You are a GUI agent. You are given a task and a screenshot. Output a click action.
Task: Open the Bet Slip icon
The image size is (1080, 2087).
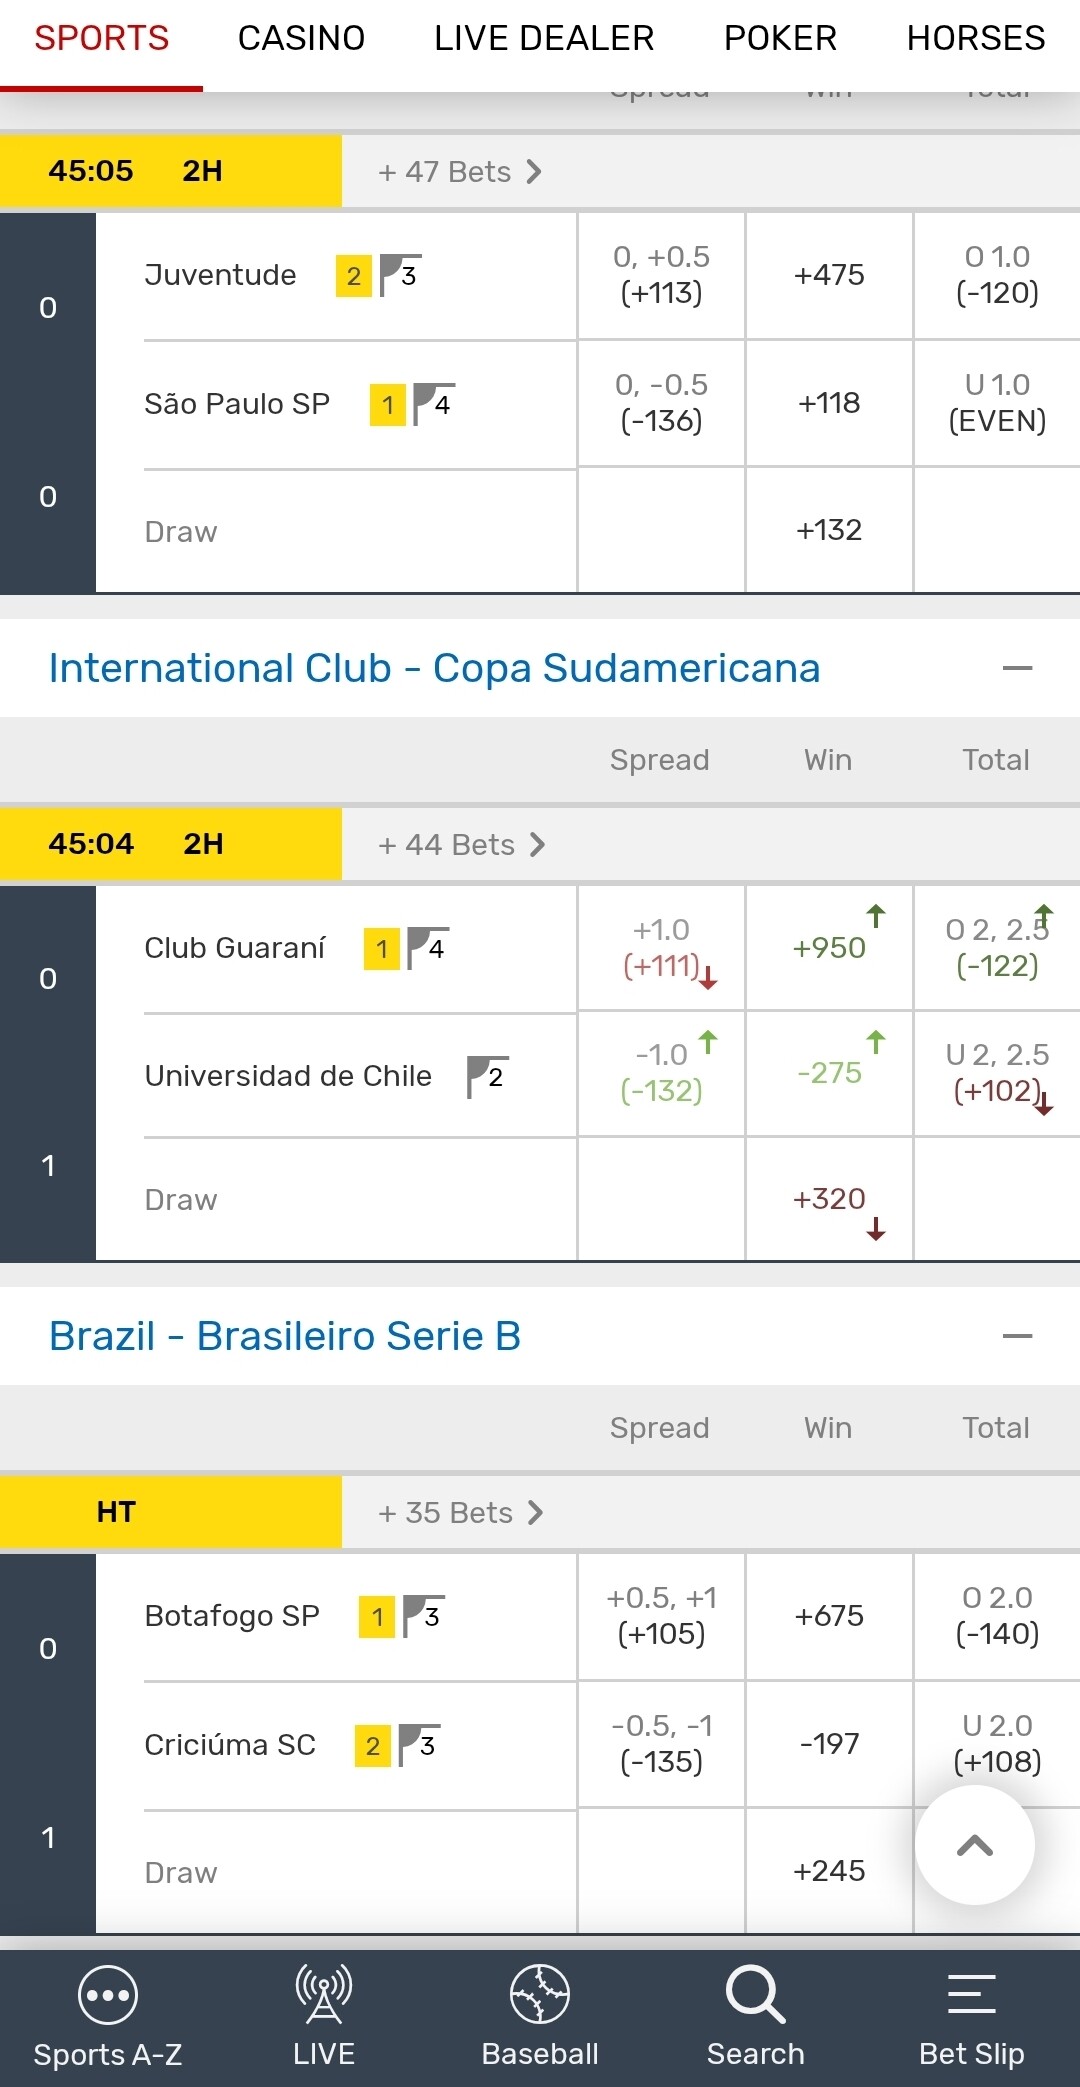(971, 1994)
